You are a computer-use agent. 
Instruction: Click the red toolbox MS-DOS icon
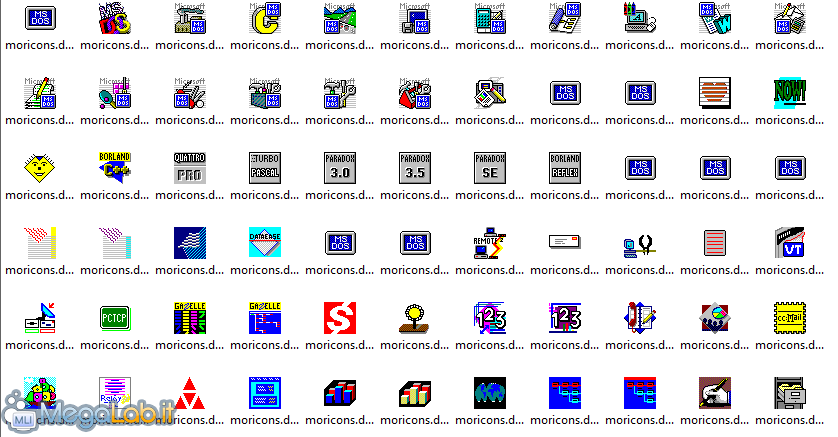click(x=415, y=93)
